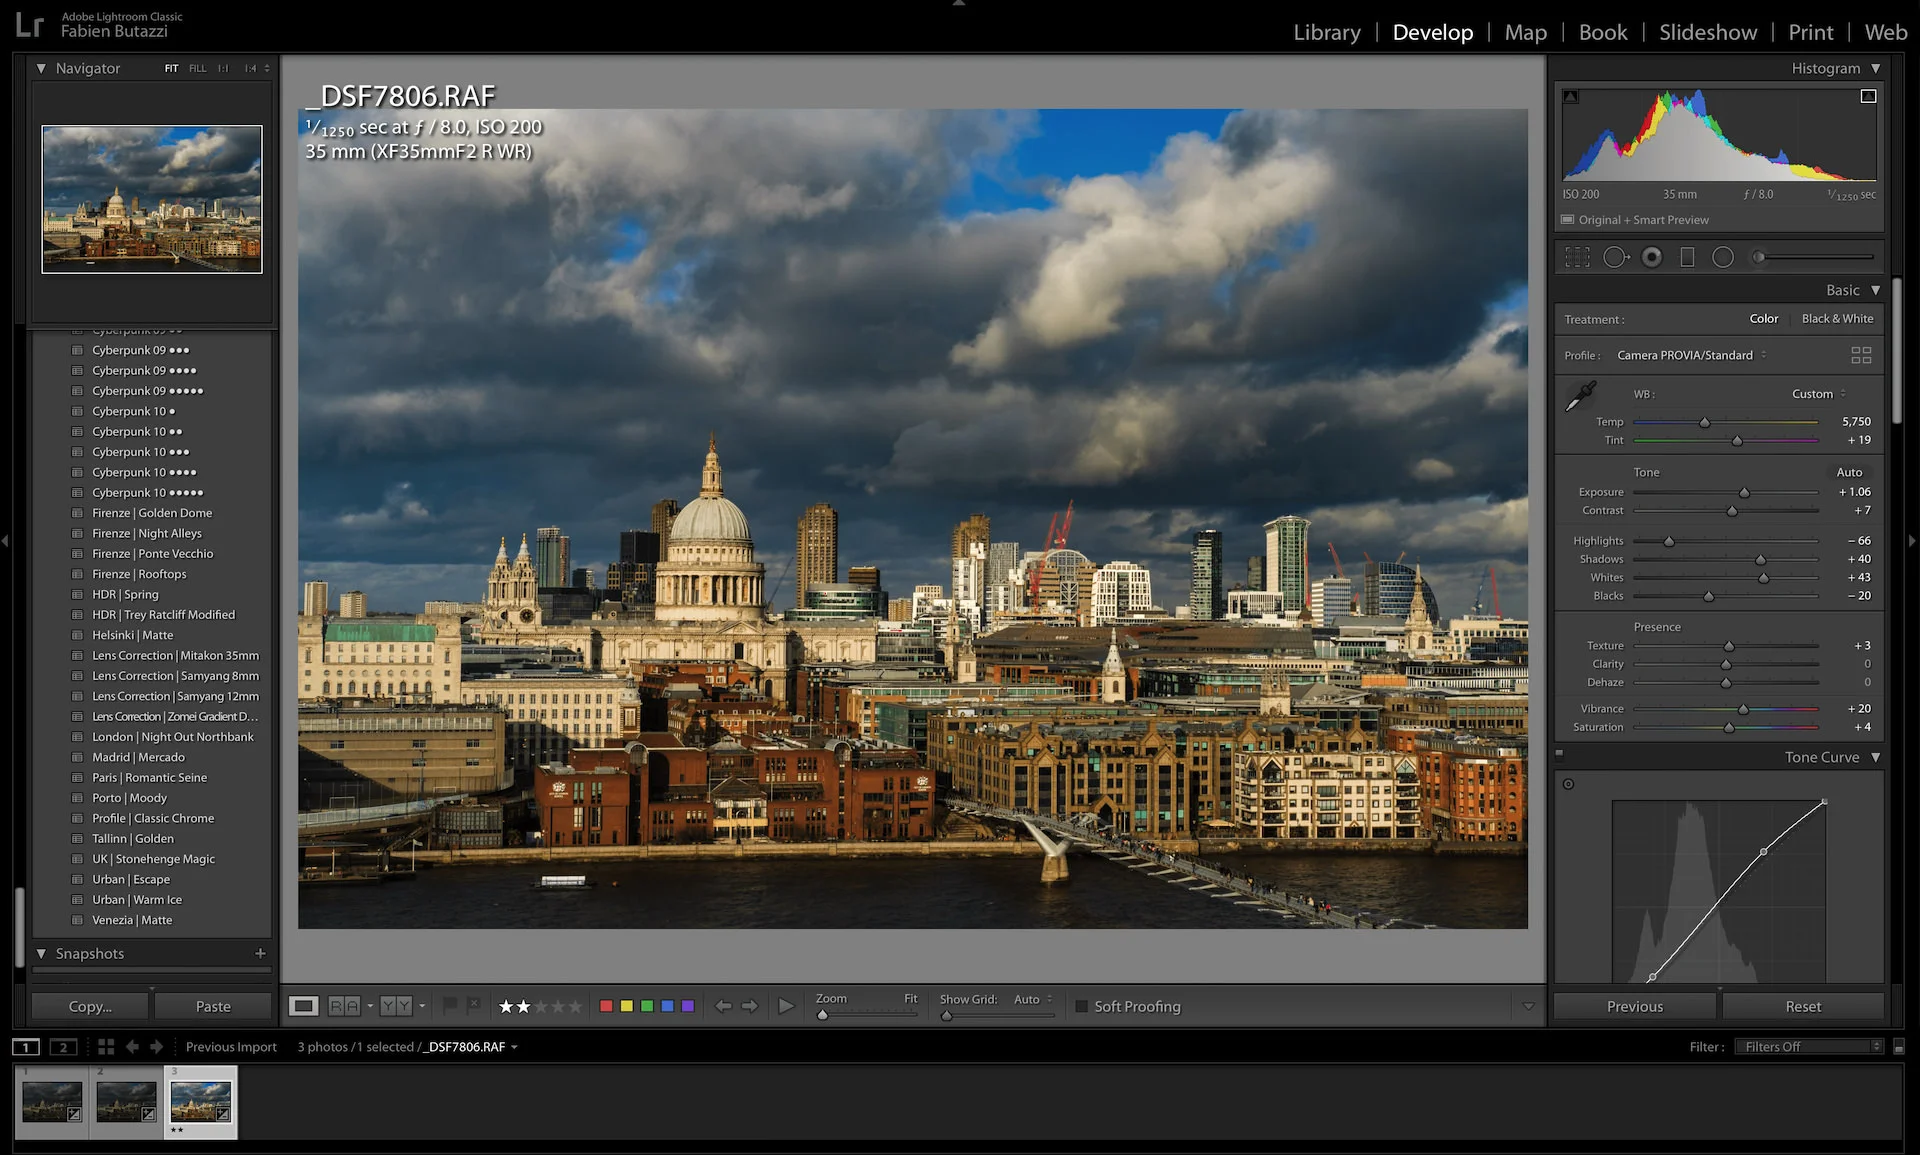The height and width of the screenshot is (1155, 1920).
Task: Click the Previous button
Action: click(1635, 1006)
